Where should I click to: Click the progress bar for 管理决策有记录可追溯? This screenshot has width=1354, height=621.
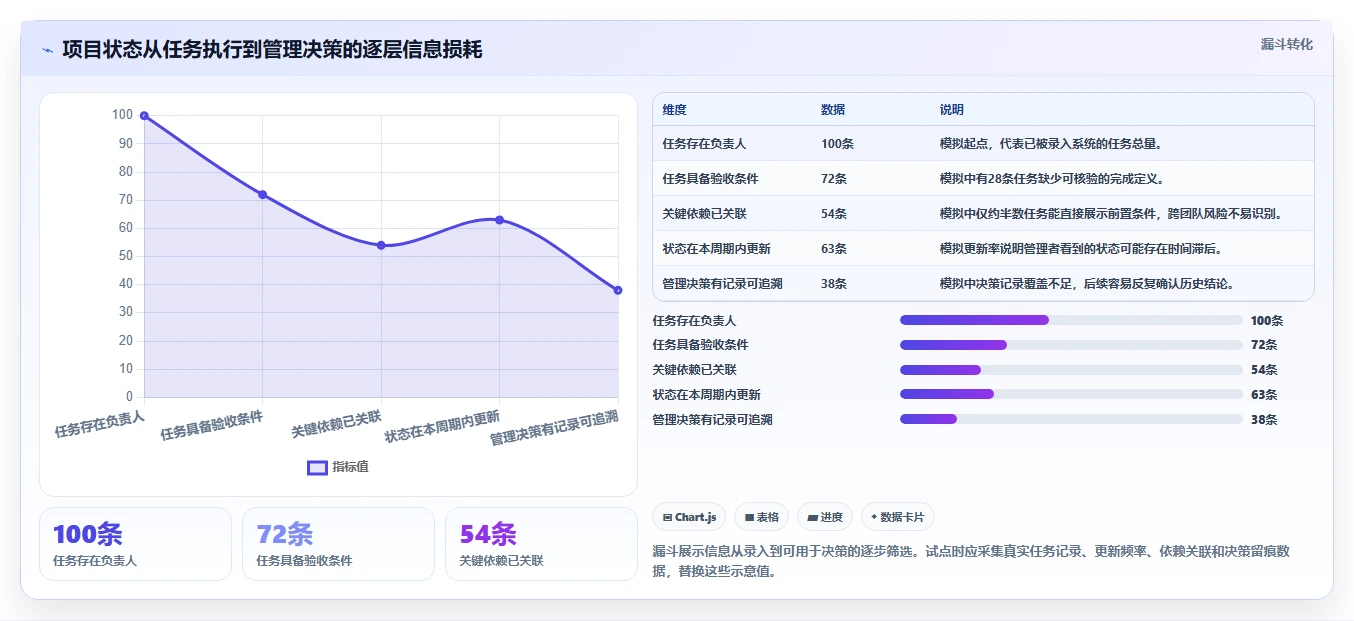click(1071, 419)
